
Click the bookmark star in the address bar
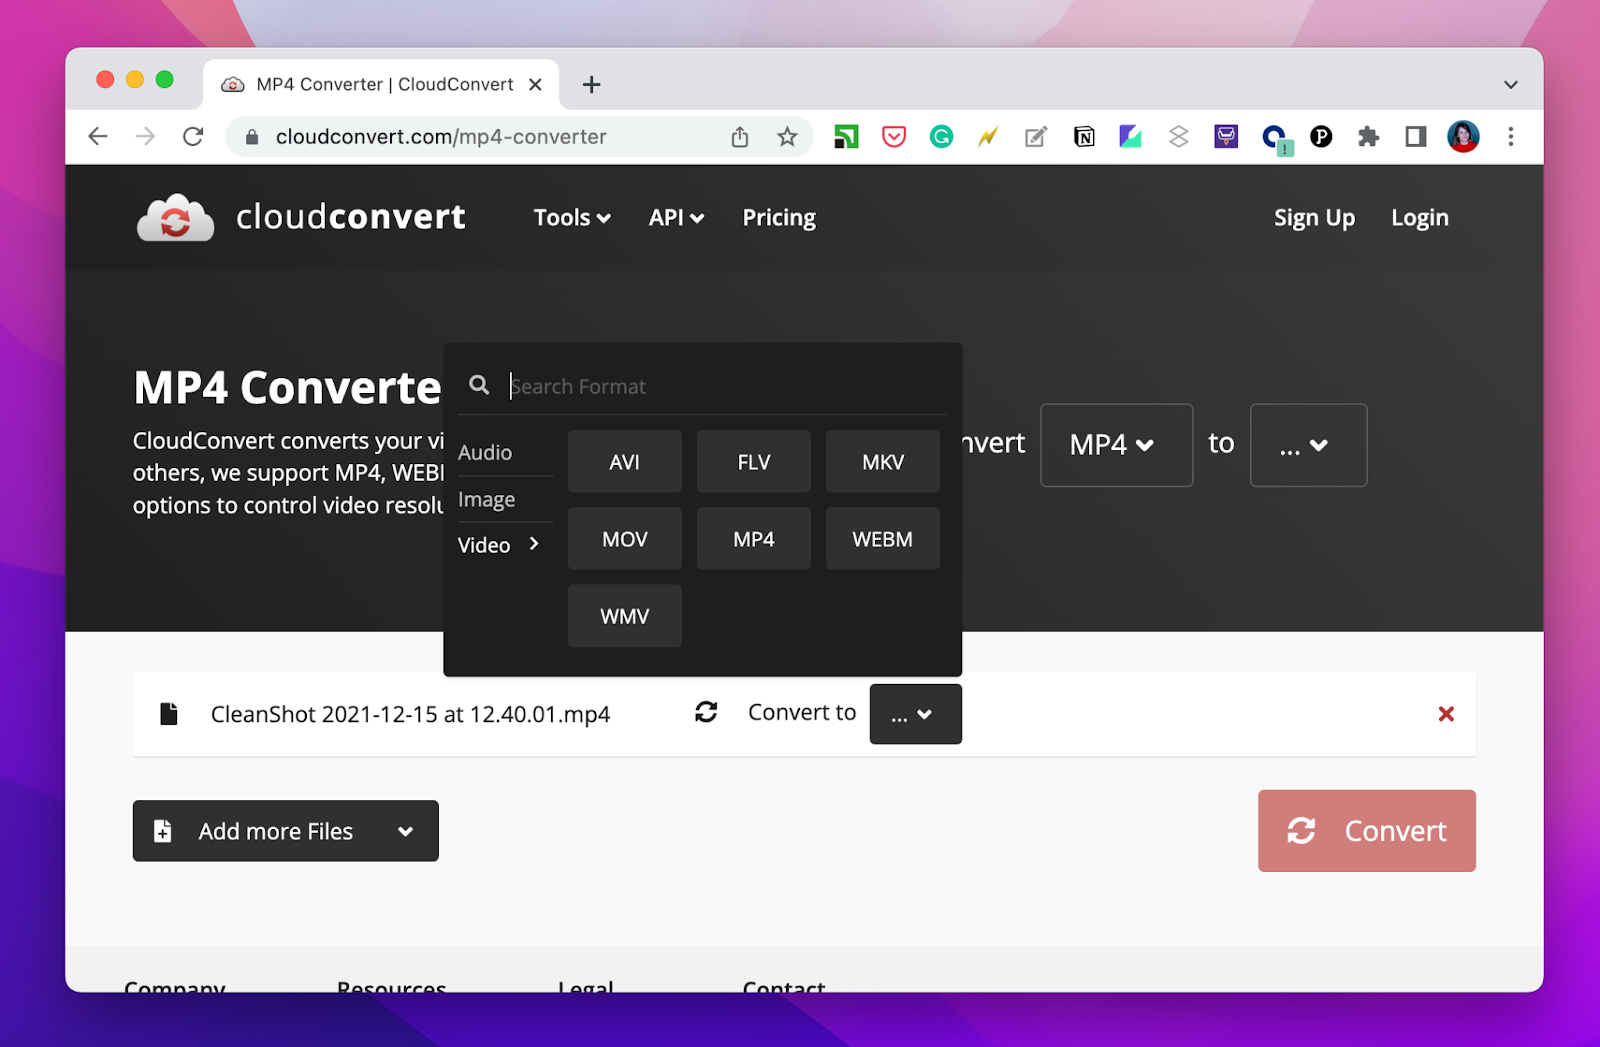tap(787, 137)
